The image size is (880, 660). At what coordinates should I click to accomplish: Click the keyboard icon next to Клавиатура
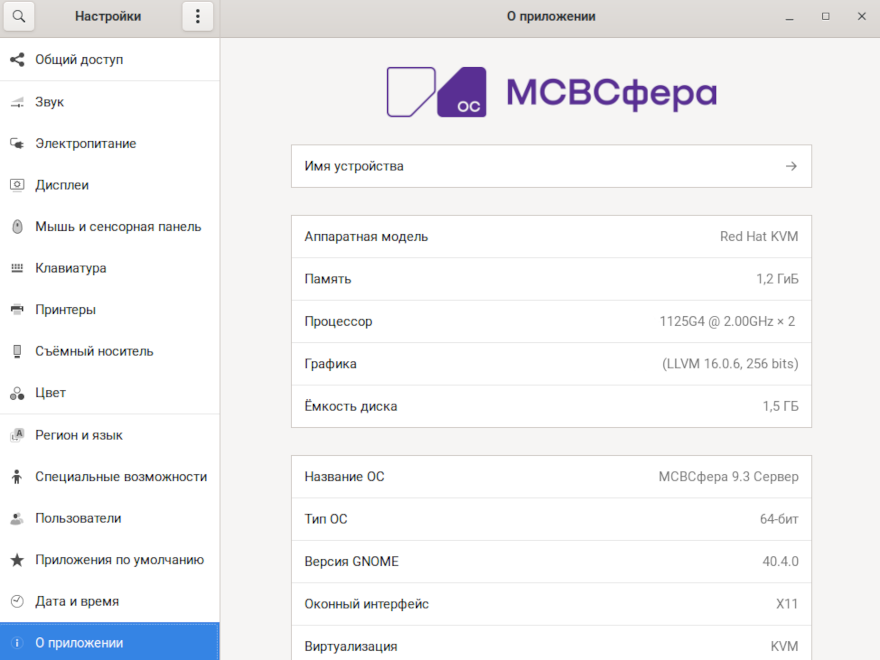click(x=17, y=268)
